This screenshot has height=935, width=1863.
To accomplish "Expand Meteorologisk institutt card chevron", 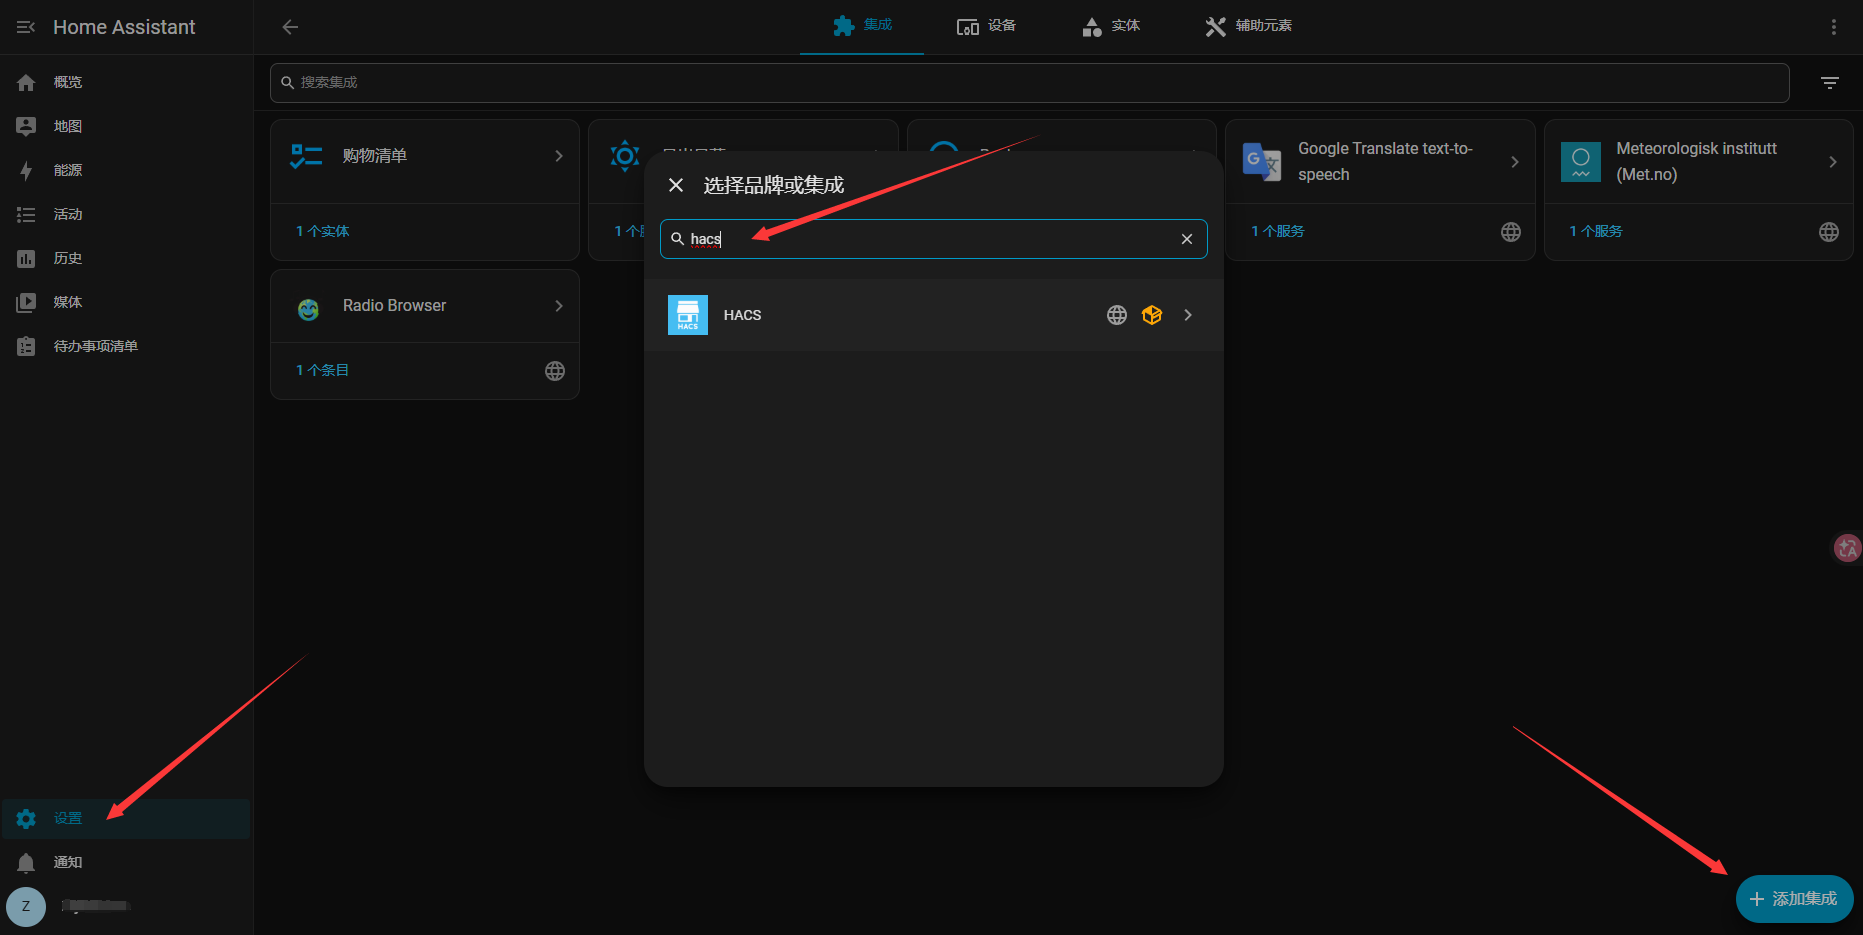I will tap(1833, 162).
